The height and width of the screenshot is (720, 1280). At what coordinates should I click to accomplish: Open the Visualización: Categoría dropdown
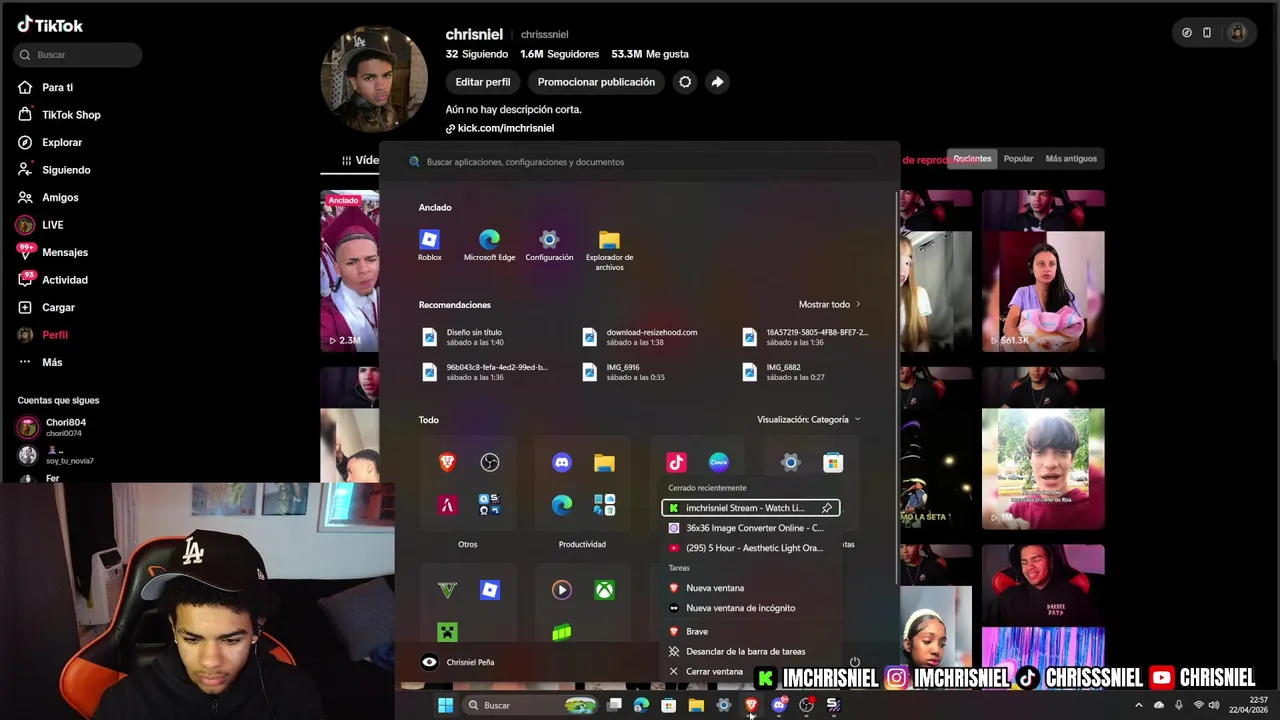tap(808, 420)
